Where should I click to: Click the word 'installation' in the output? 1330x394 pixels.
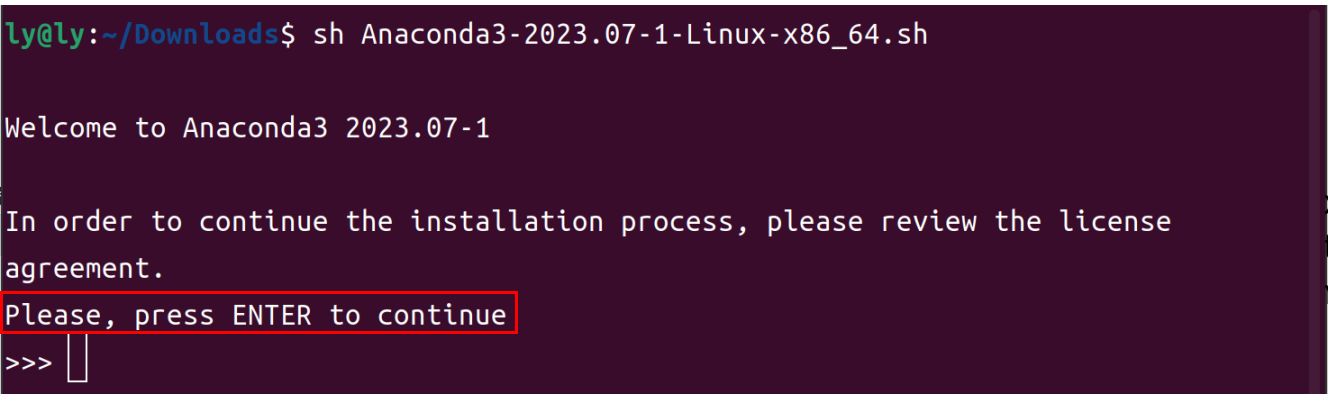[x=507, y=221]
